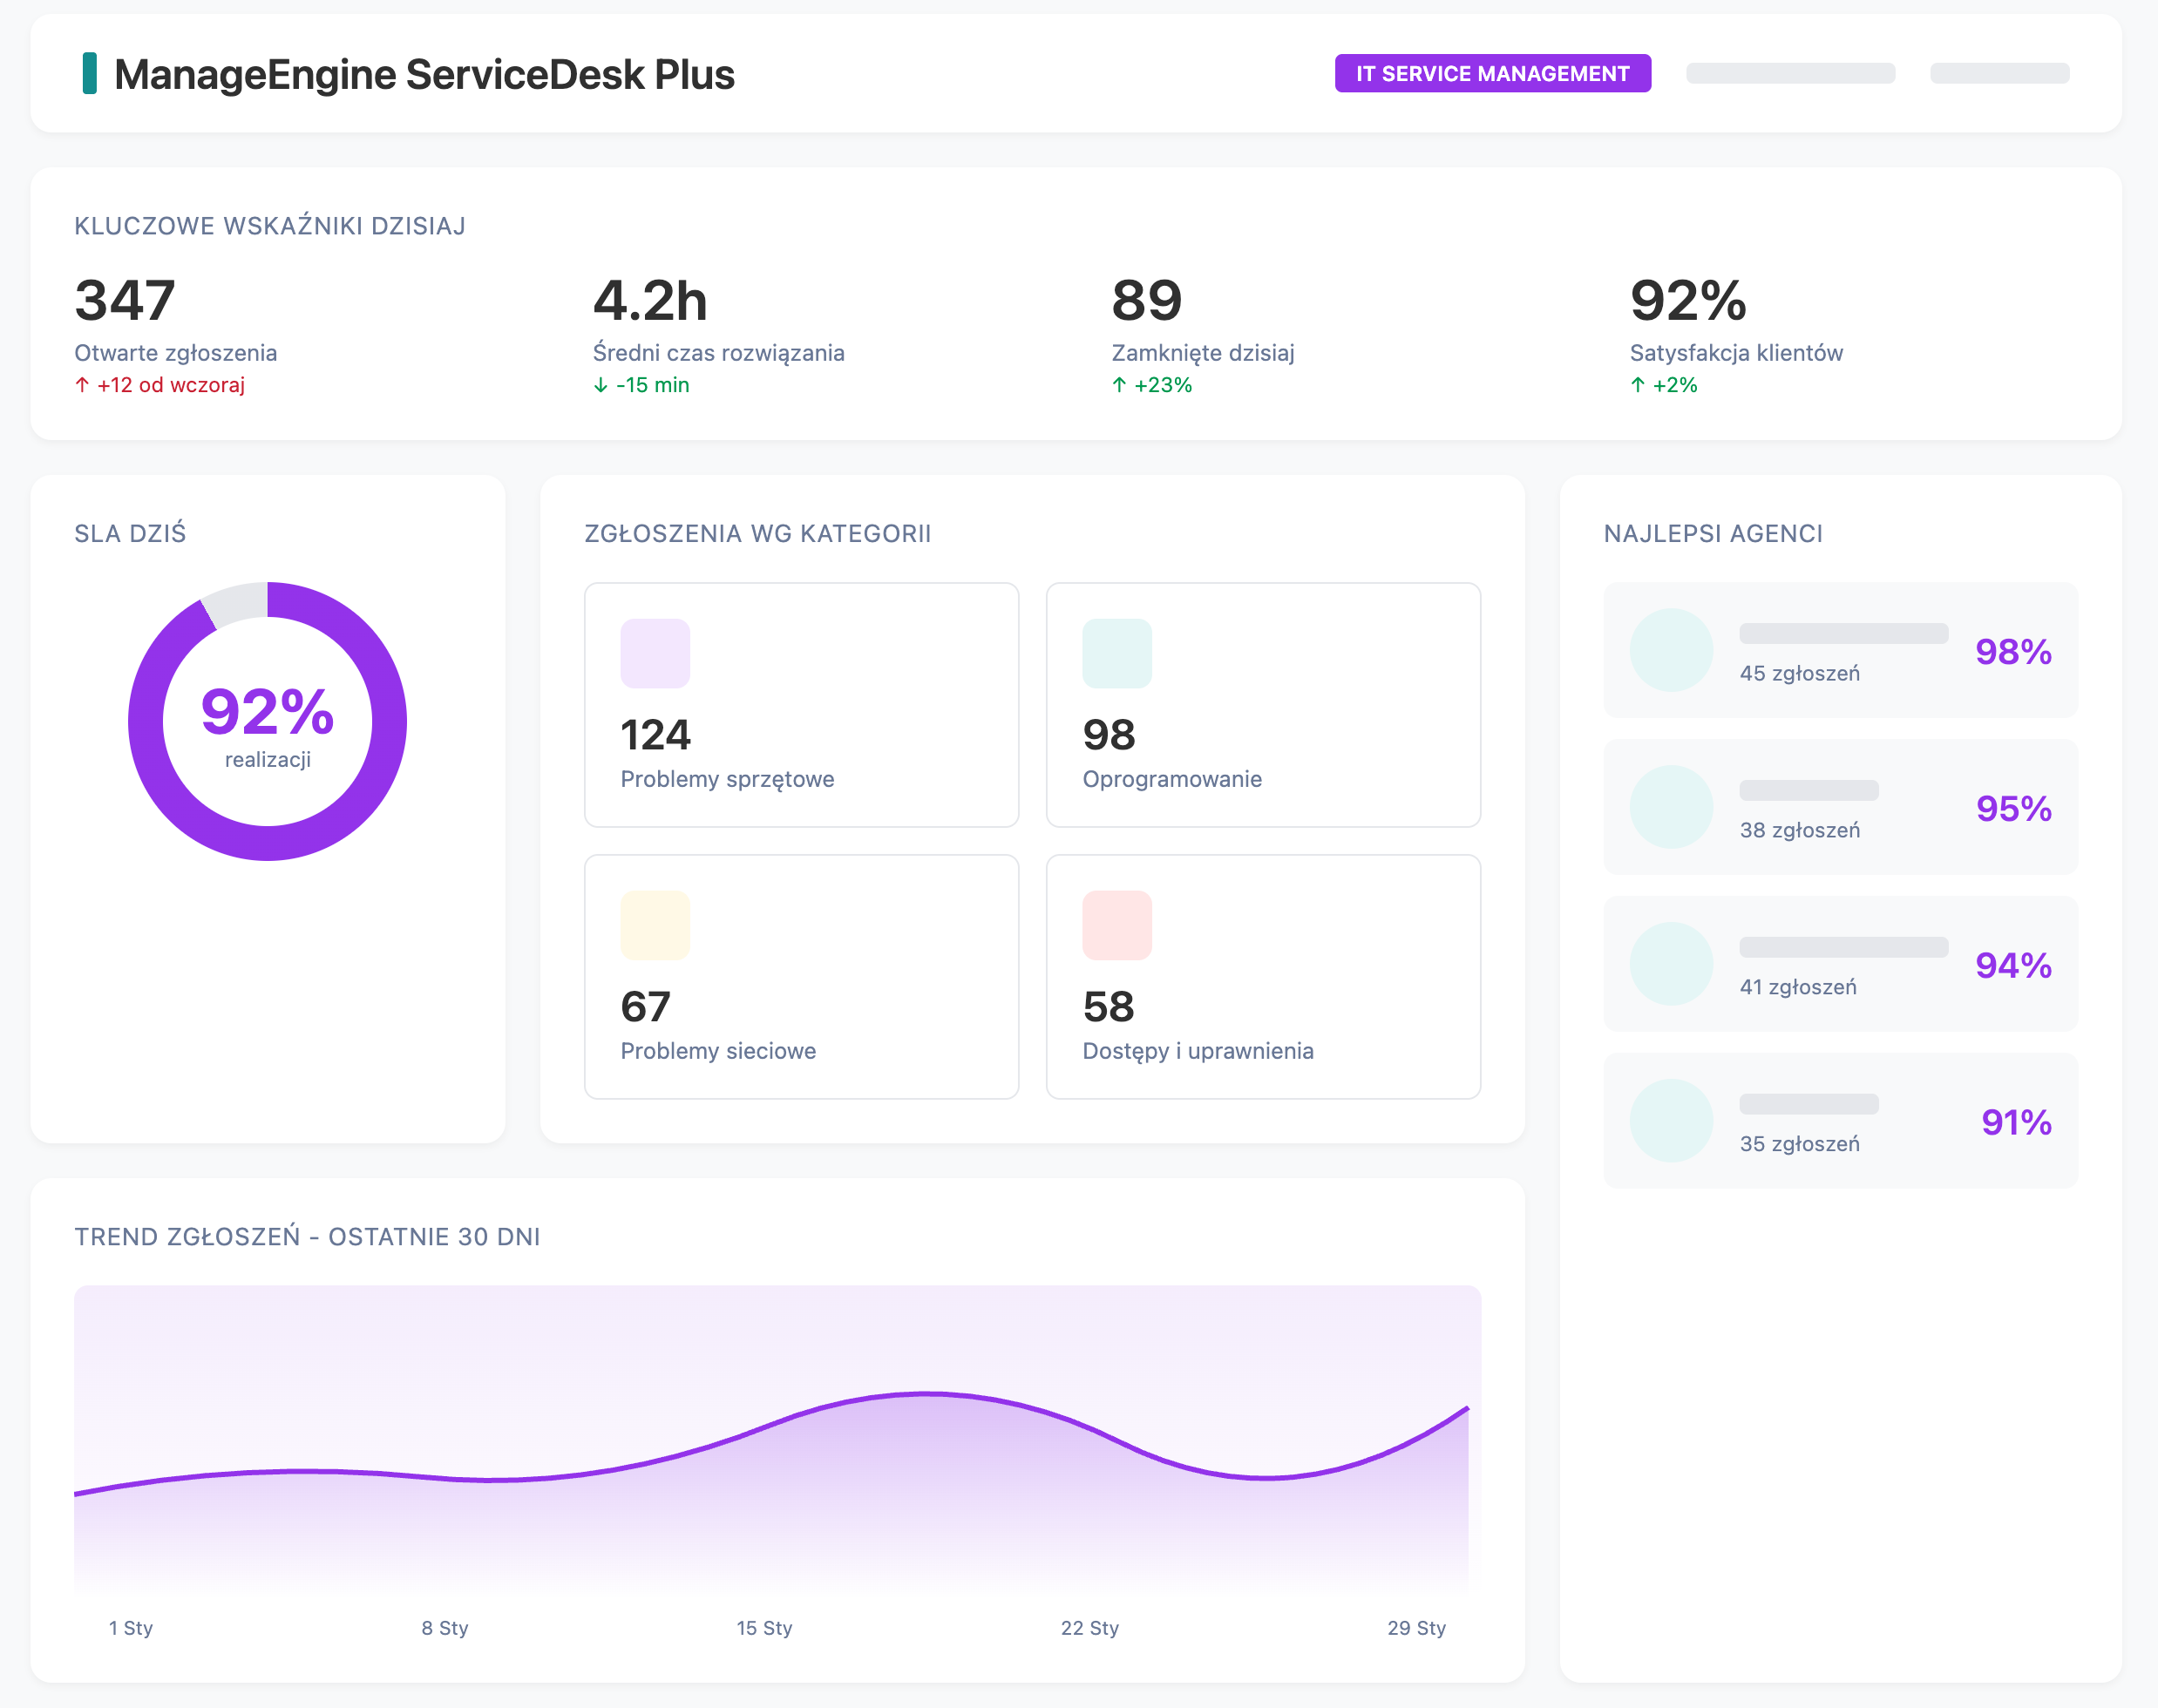This screenshot has height=1708, width=2158.
Task: Click avatar of agent with 35 zgłoszeń
Action: pos(1671,1120)
